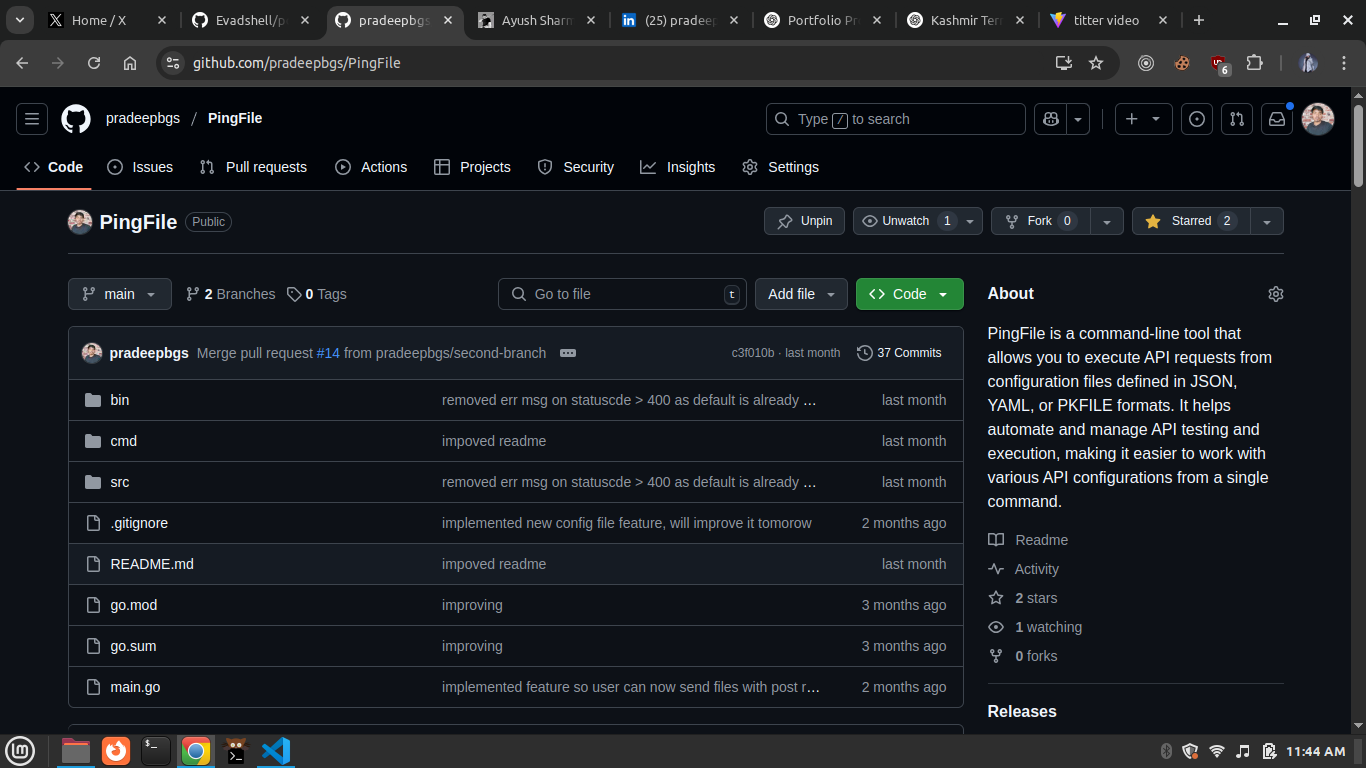Open the GitHub hamburger navigation menu
The width and height of the screenshot is (1366, 768).
[x=32, y=119]
